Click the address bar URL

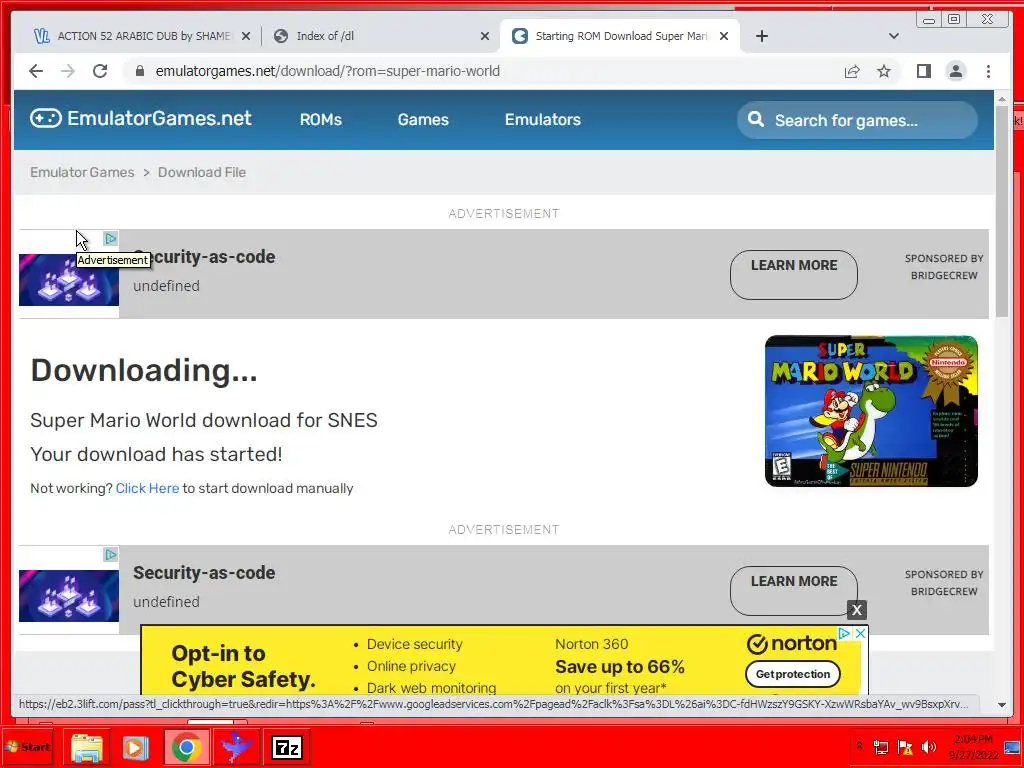(x=327, y=71)
